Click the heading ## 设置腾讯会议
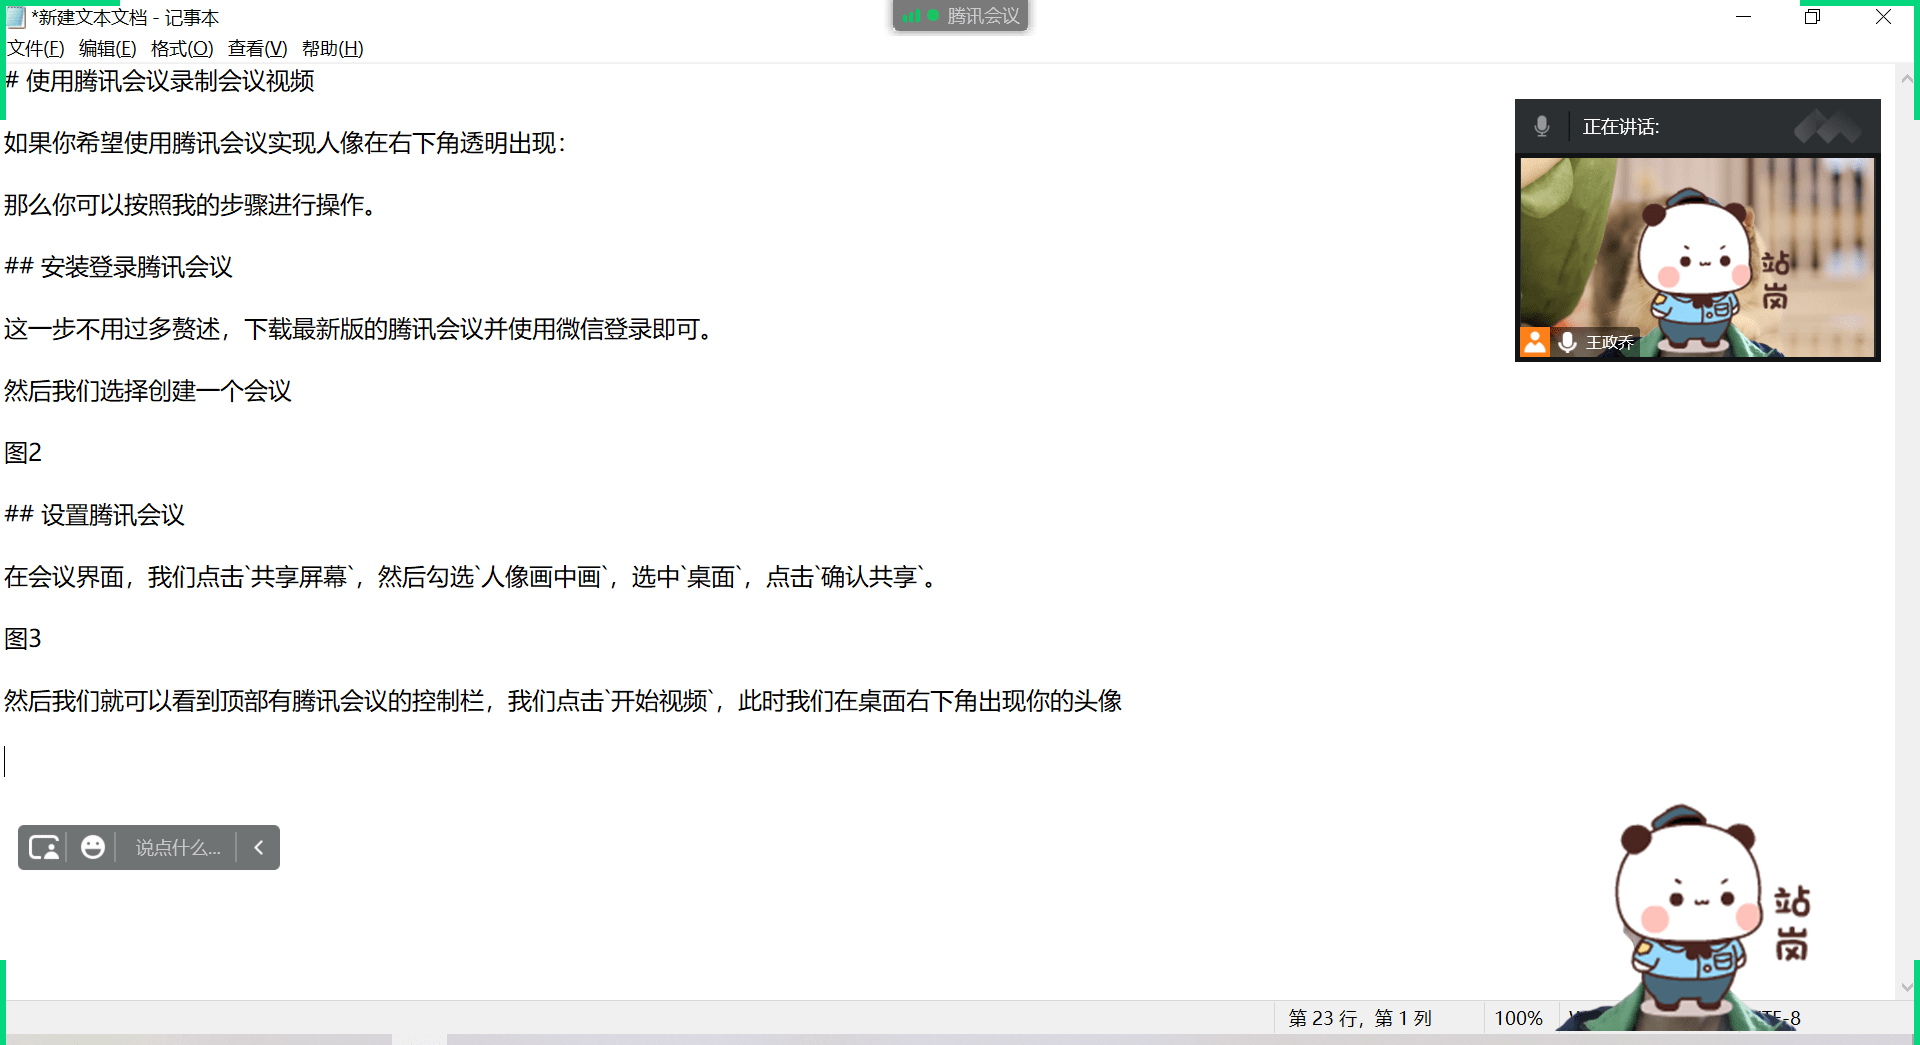 tap(95, 515)
